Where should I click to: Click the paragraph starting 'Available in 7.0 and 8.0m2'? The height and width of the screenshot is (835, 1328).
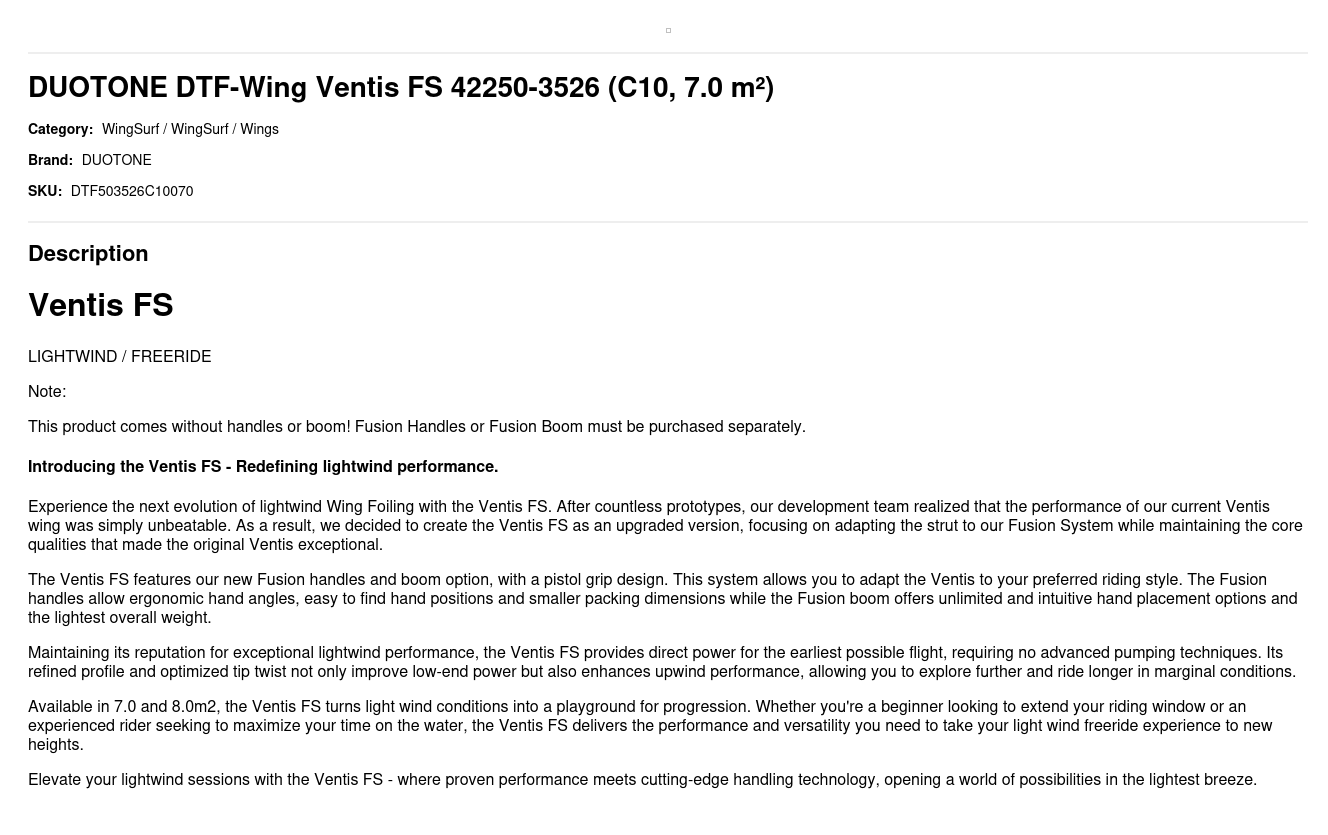[650, 726]
